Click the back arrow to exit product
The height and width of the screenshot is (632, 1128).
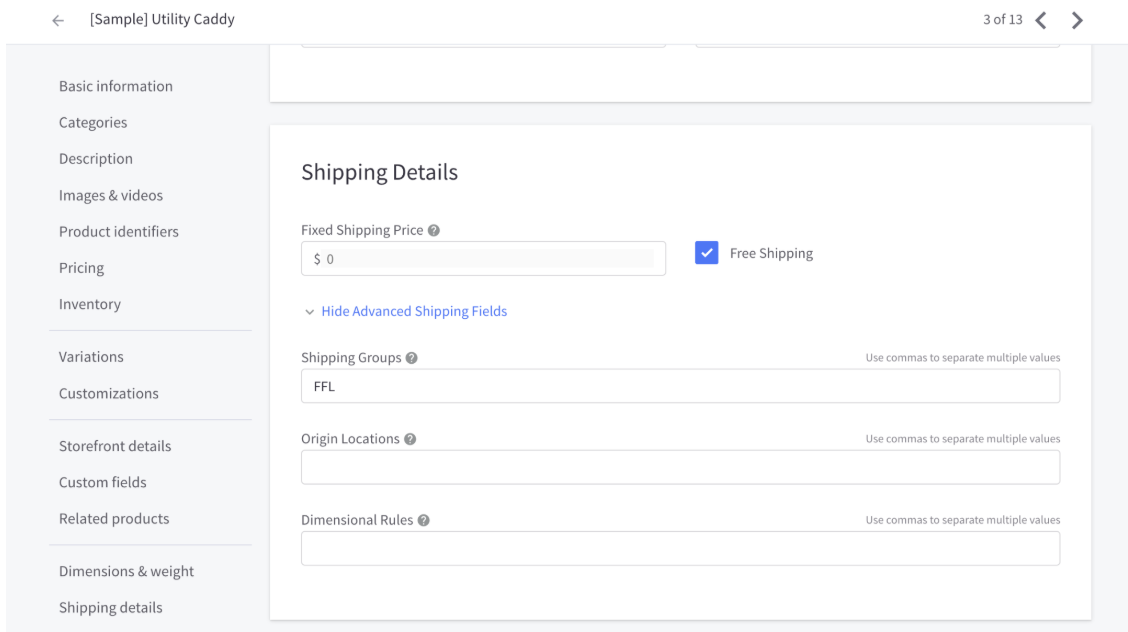[57, 20]
